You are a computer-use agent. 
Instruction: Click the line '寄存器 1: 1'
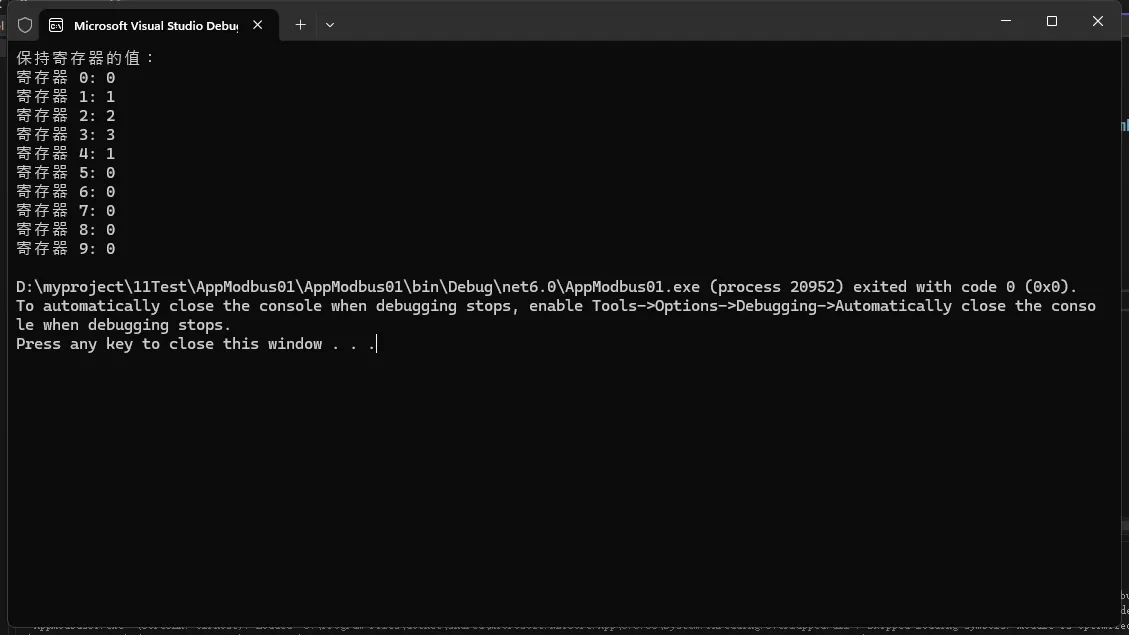[66, 96]
